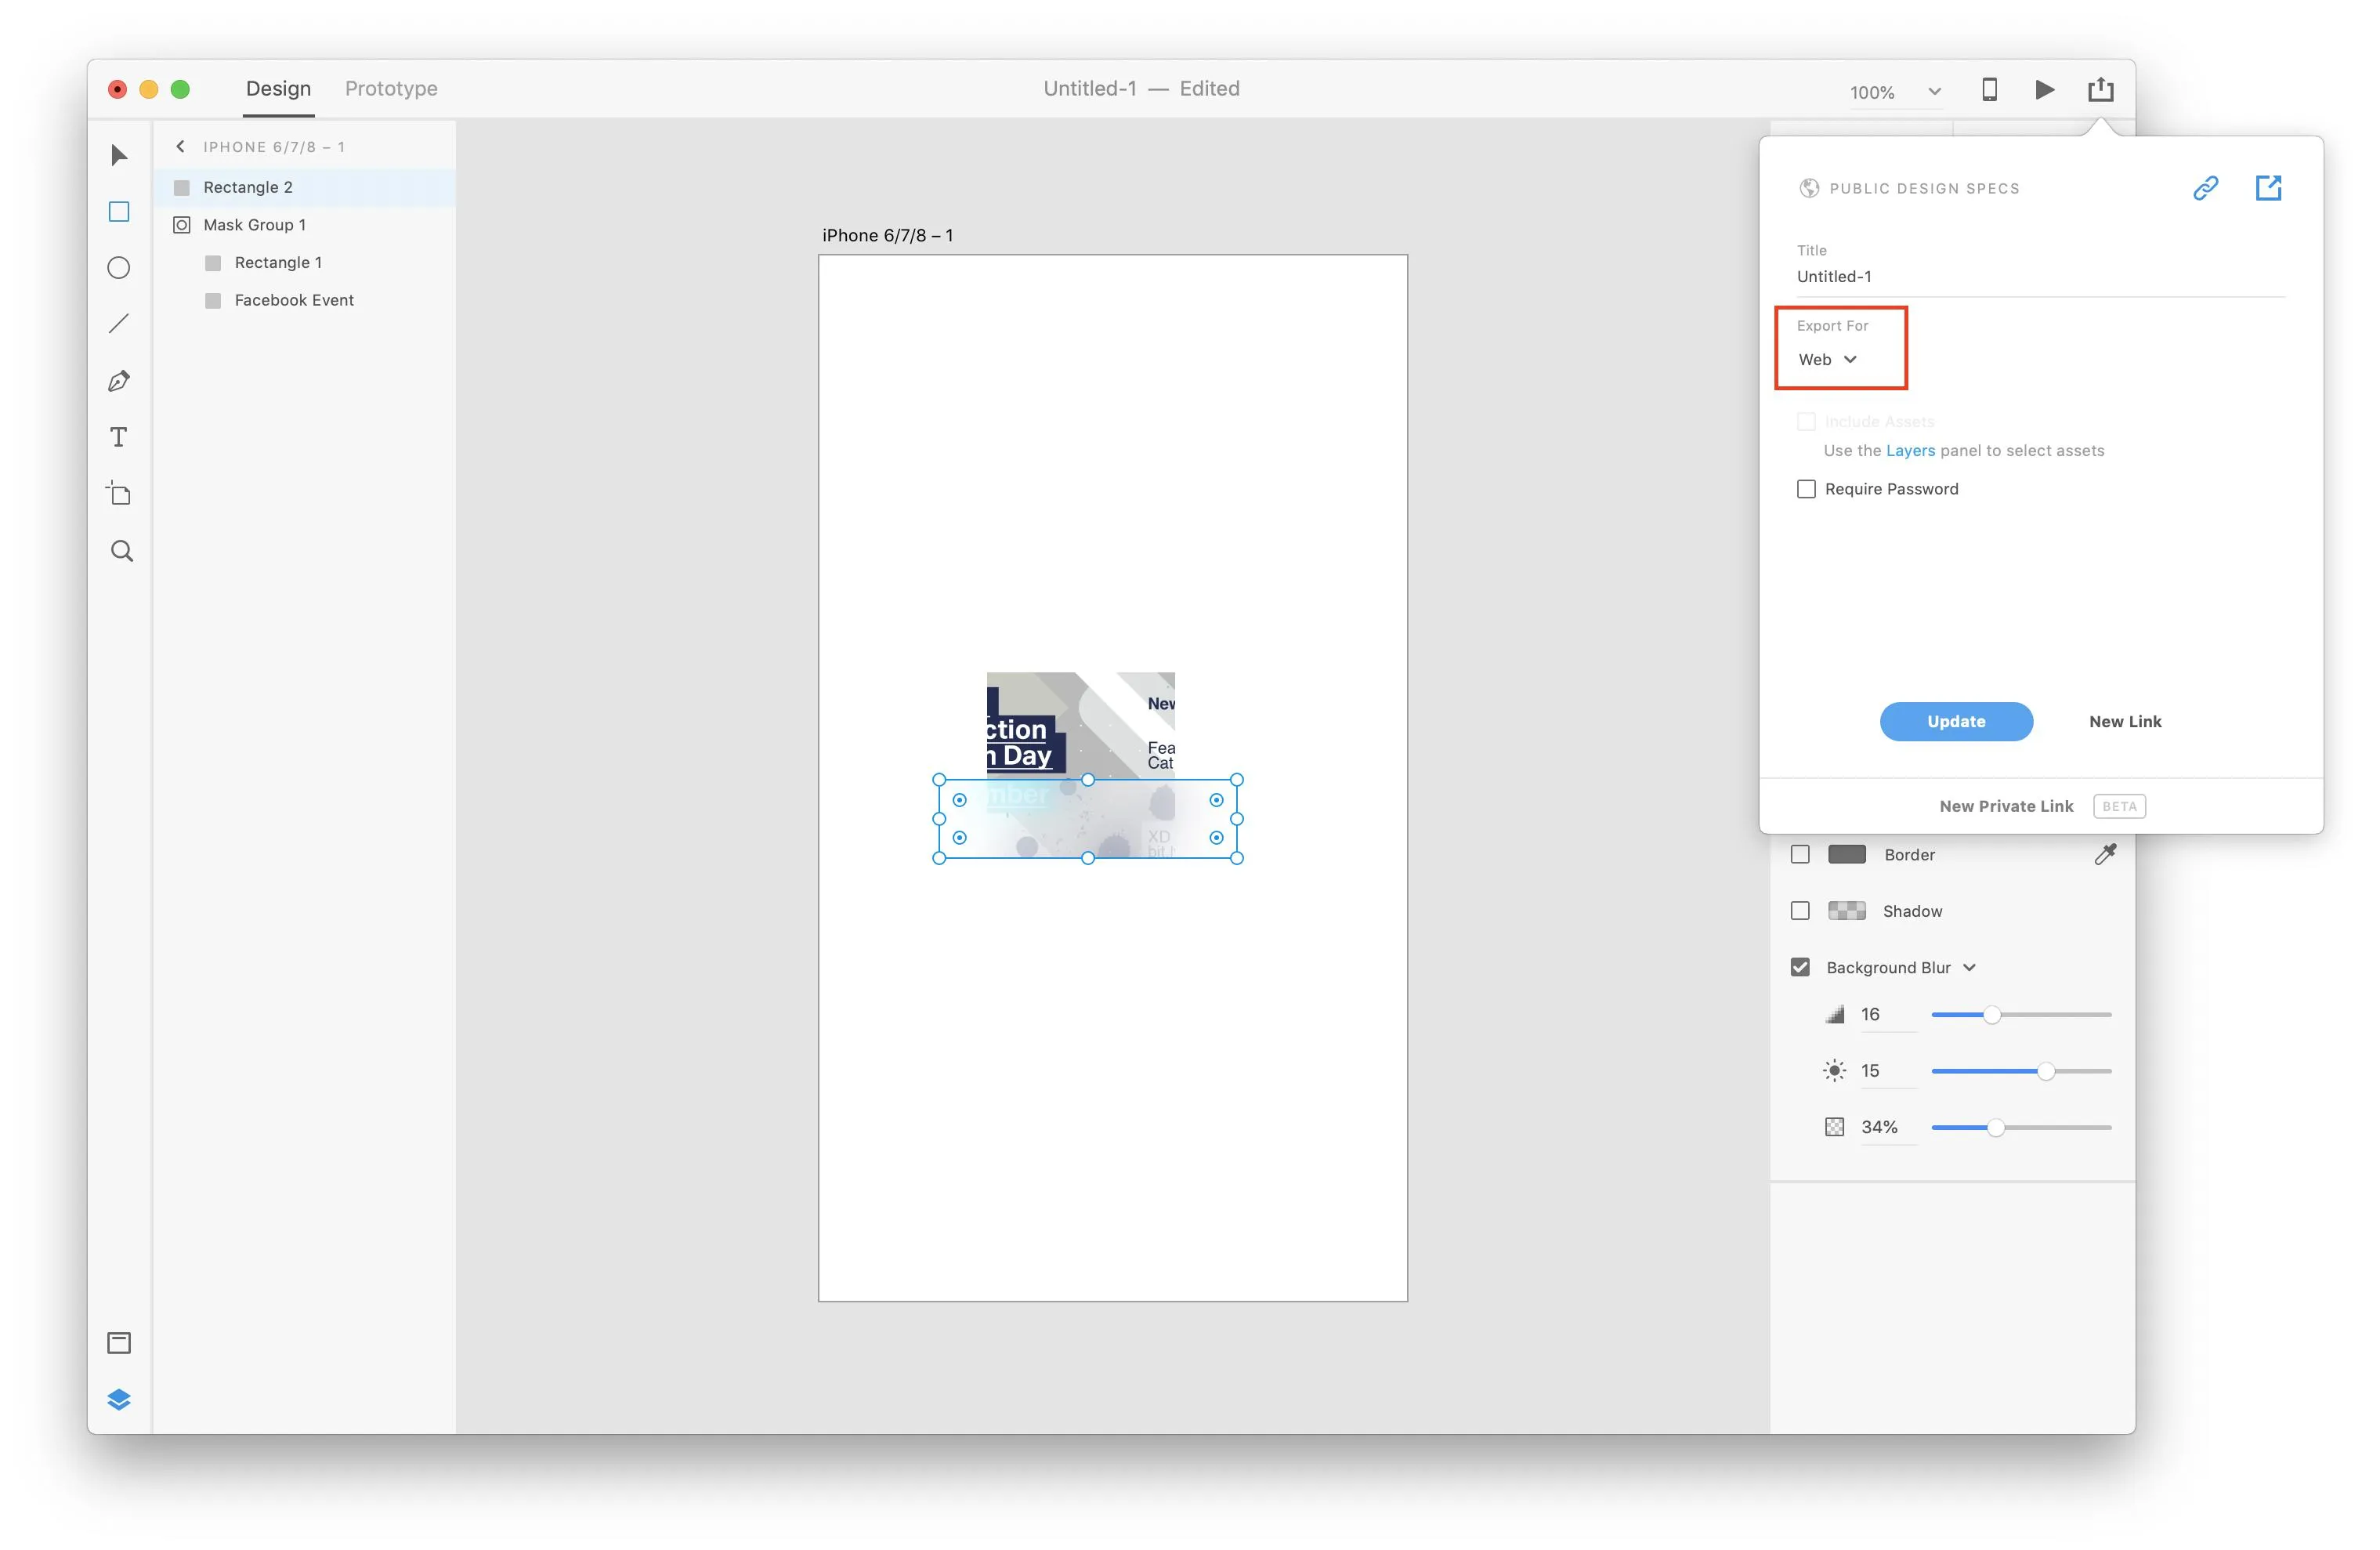2380x1550 pixels.
Task: Click the Share export icon
Action: coord(2100,90)
